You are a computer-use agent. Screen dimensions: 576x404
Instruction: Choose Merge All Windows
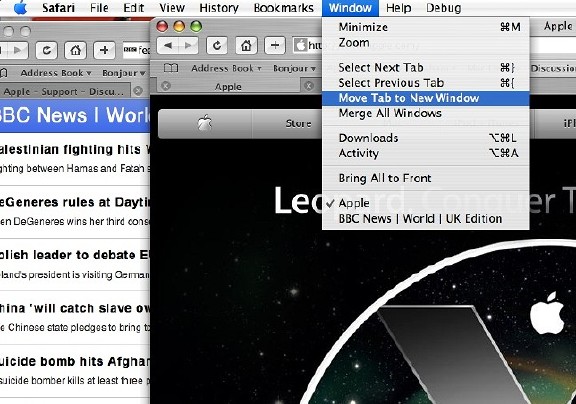425,113
